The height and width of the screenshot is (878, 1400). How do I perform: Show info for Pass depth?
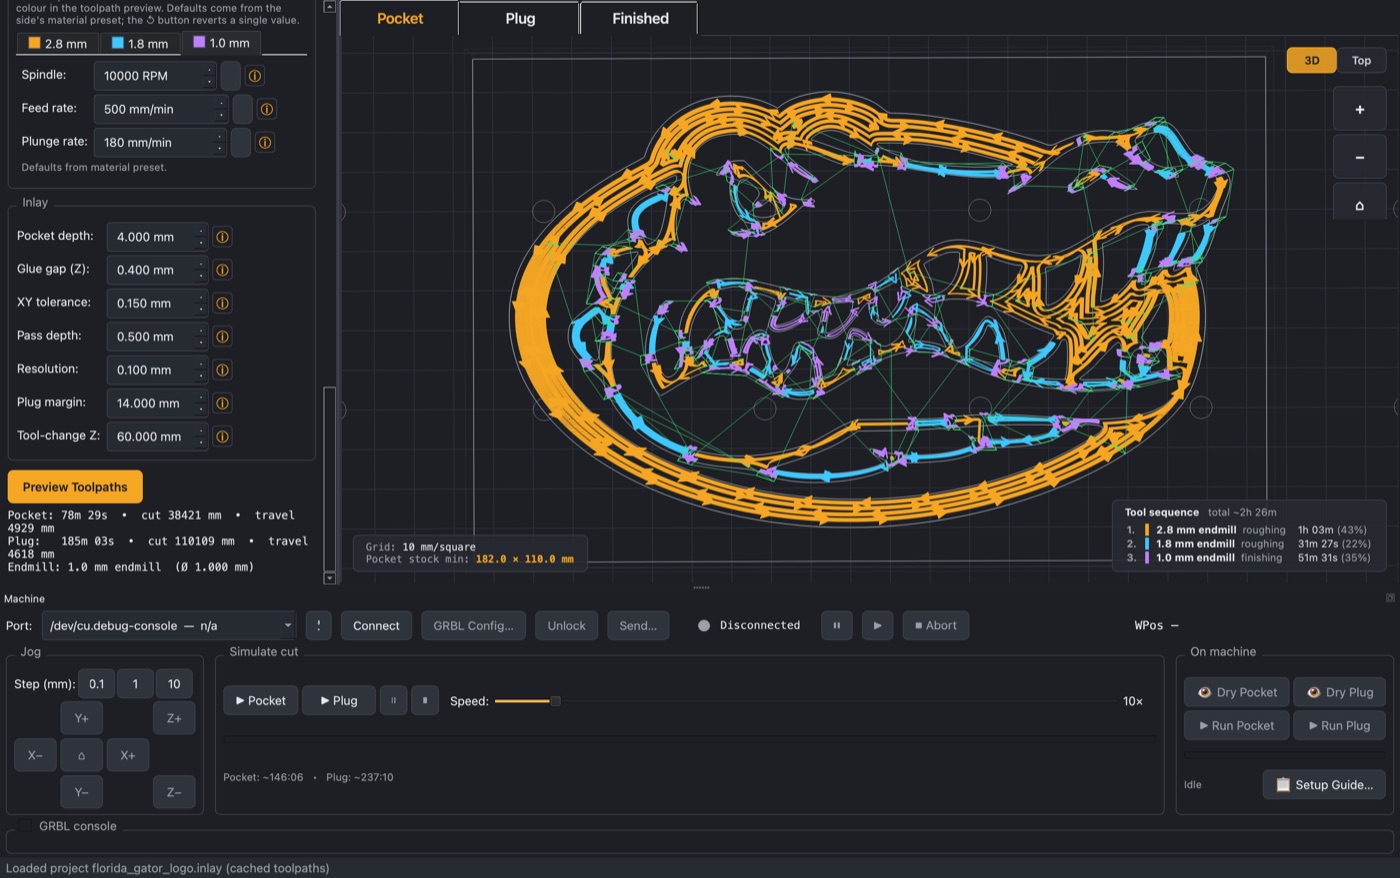[x=222, y=337]
